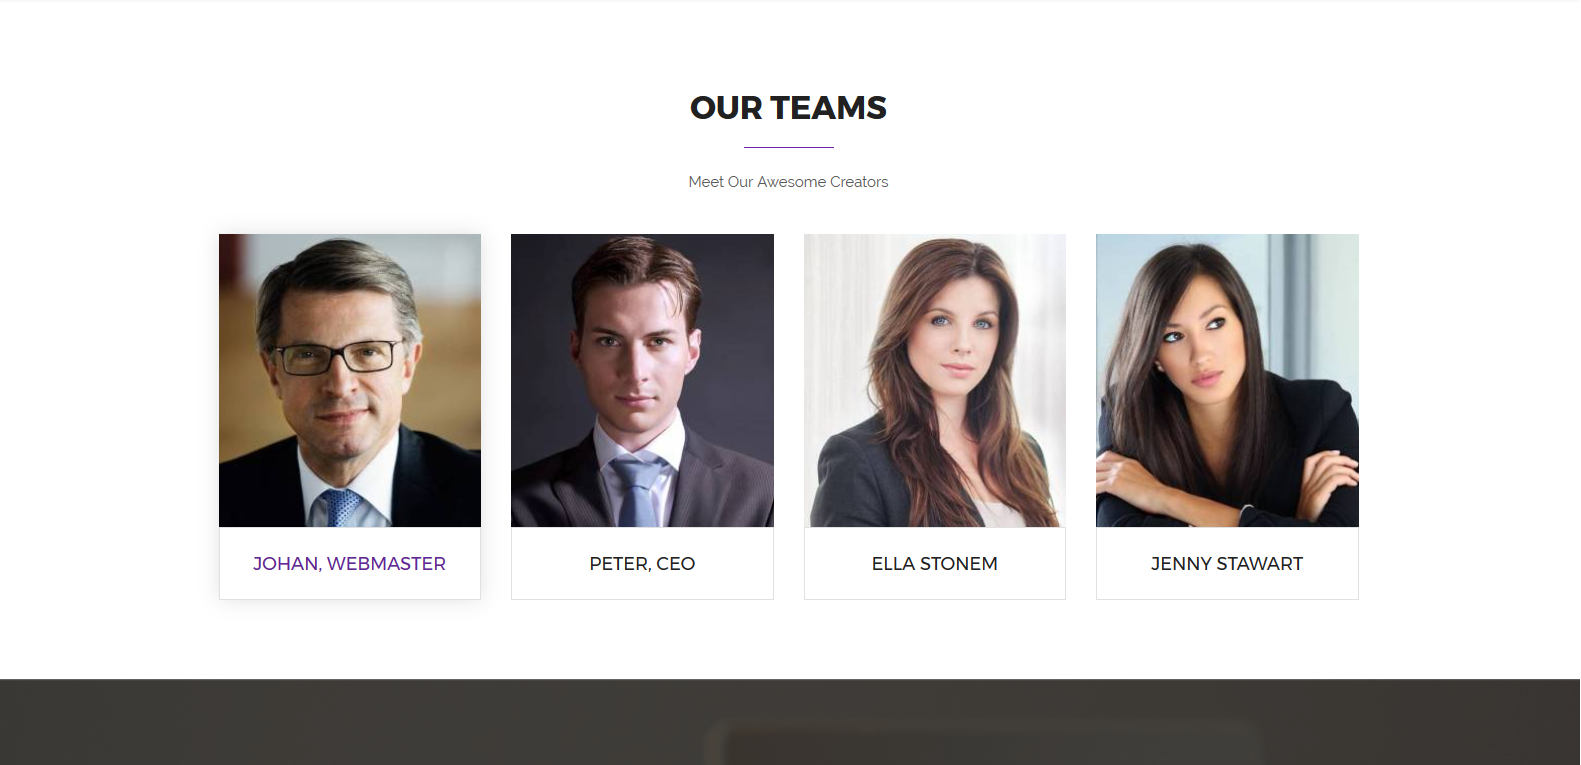The width and height of the screenshot is (1581, 765).
Task: Open Ella Stonem's portrait image
Action: pos(935,380)
